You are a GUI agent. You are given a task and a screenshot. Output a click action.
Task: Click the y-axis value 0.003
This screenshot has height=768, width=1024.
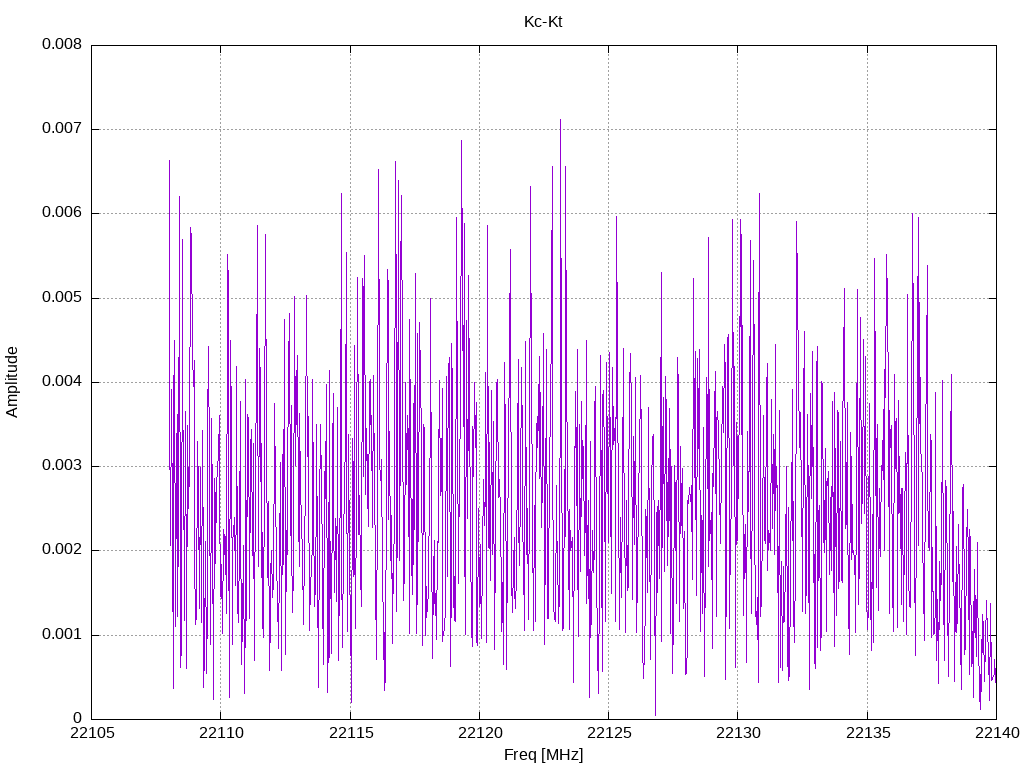pyautogui.click(x=62, y=466)
